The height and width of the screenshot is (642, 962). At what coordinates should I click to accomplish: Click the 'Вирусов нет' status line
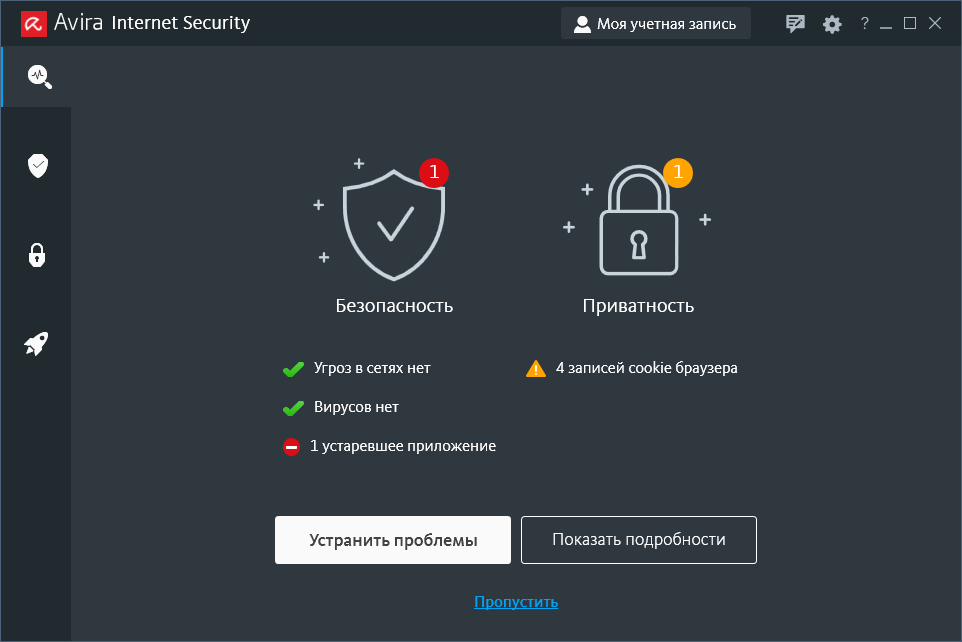point(356,407)
